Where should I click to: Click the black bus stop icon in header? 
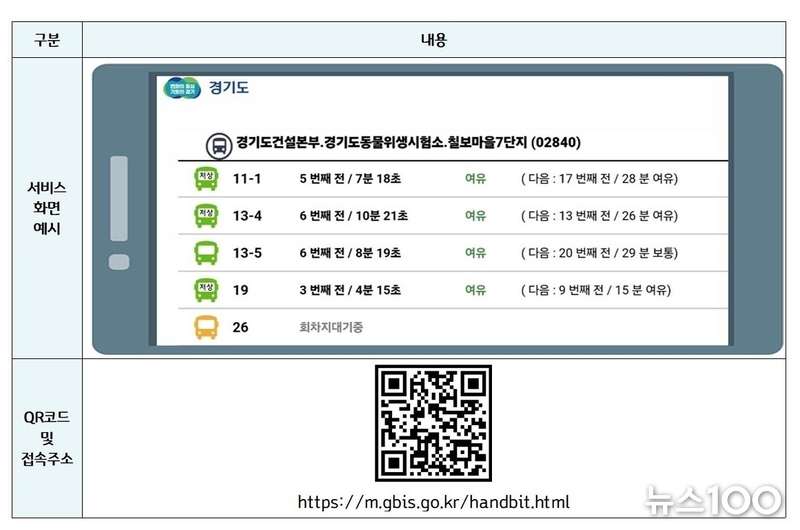pyautogui.click(x=217, y=143)
